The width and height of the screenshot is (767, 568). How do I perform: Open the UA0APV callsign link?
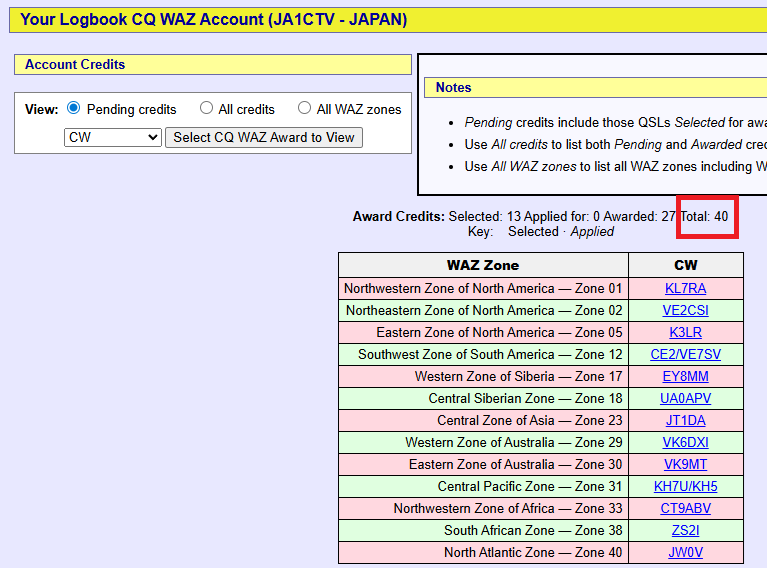pyautogui.click(x=685, y=398)
